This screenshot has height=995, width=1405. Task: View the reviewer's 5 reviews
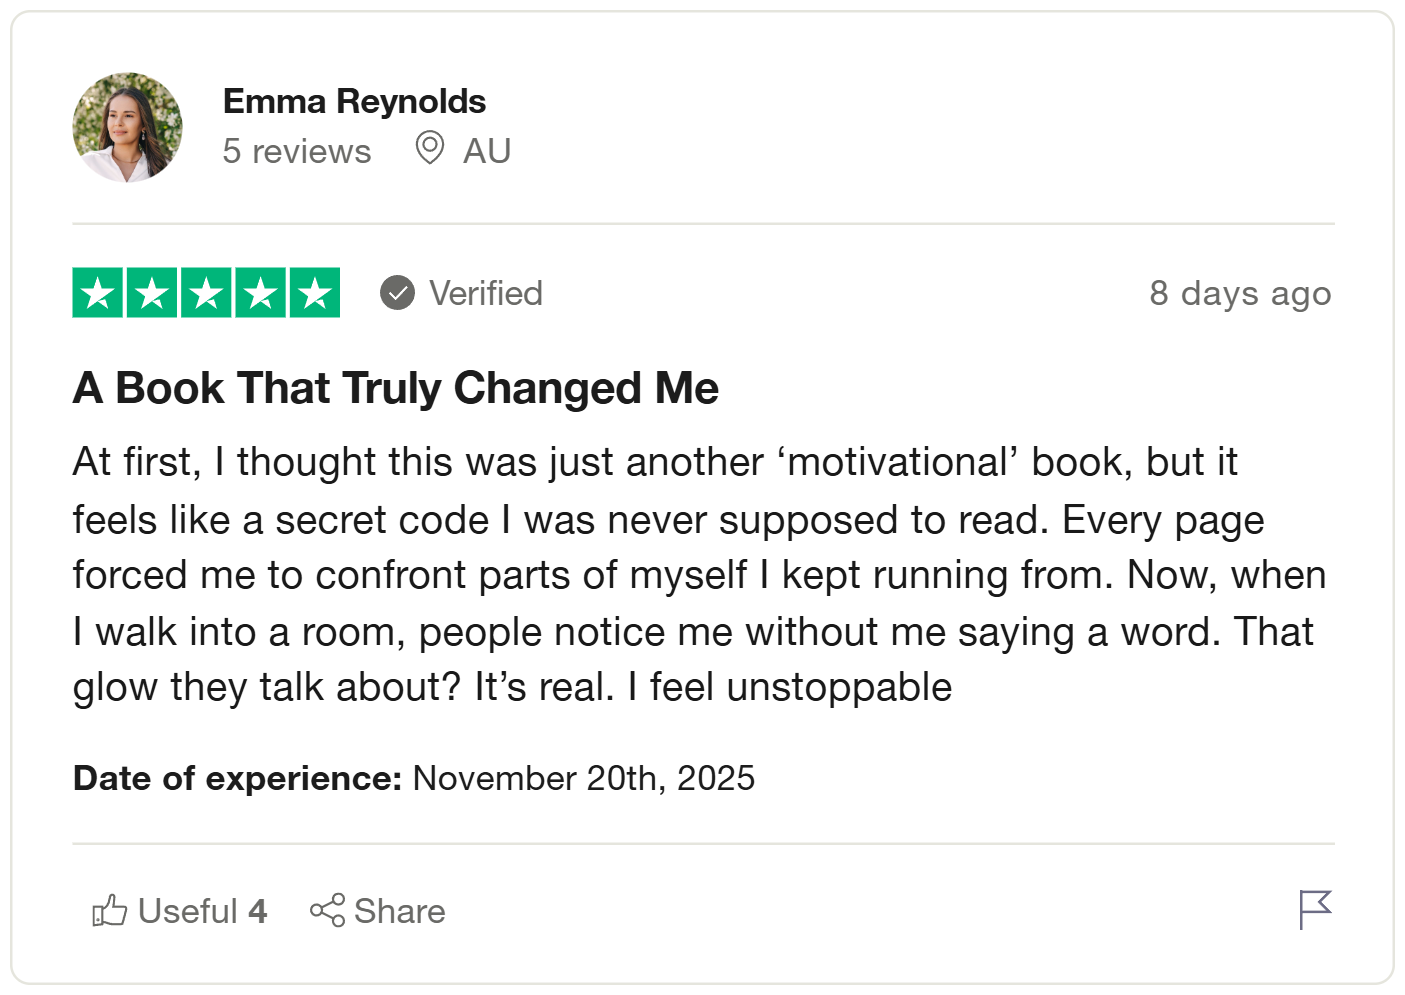296,151
